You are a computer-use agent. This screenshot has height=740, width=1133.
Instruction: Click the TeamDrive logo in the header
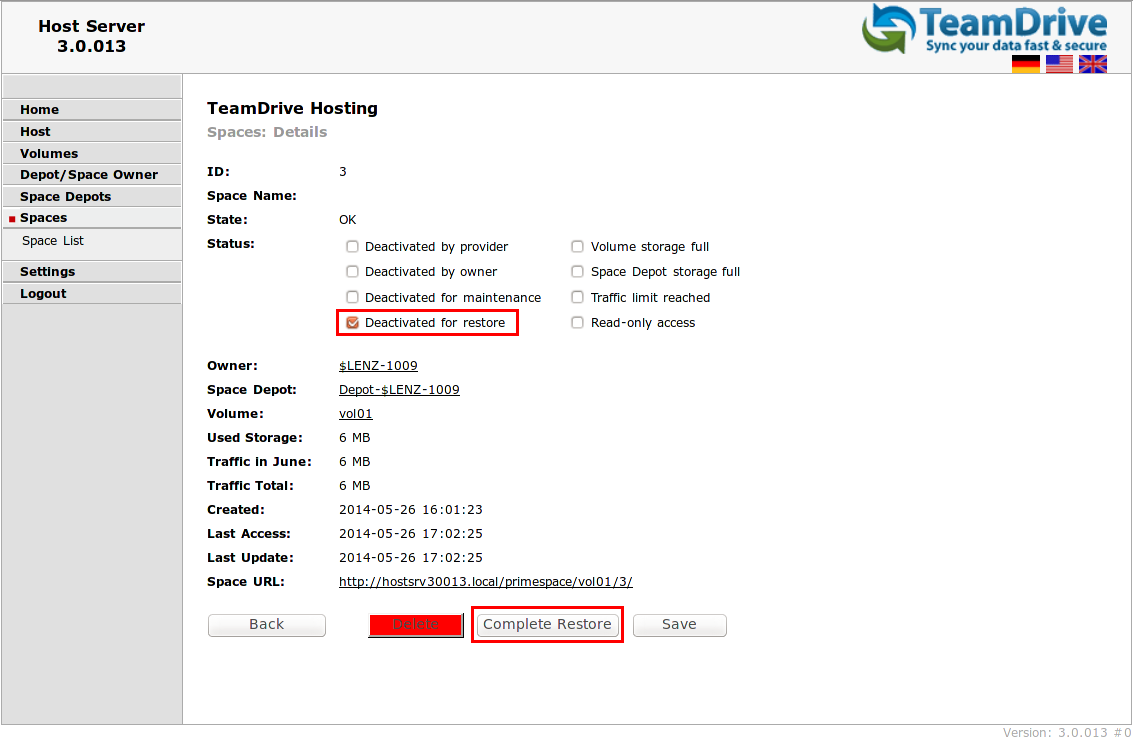[x=984, y=29]
